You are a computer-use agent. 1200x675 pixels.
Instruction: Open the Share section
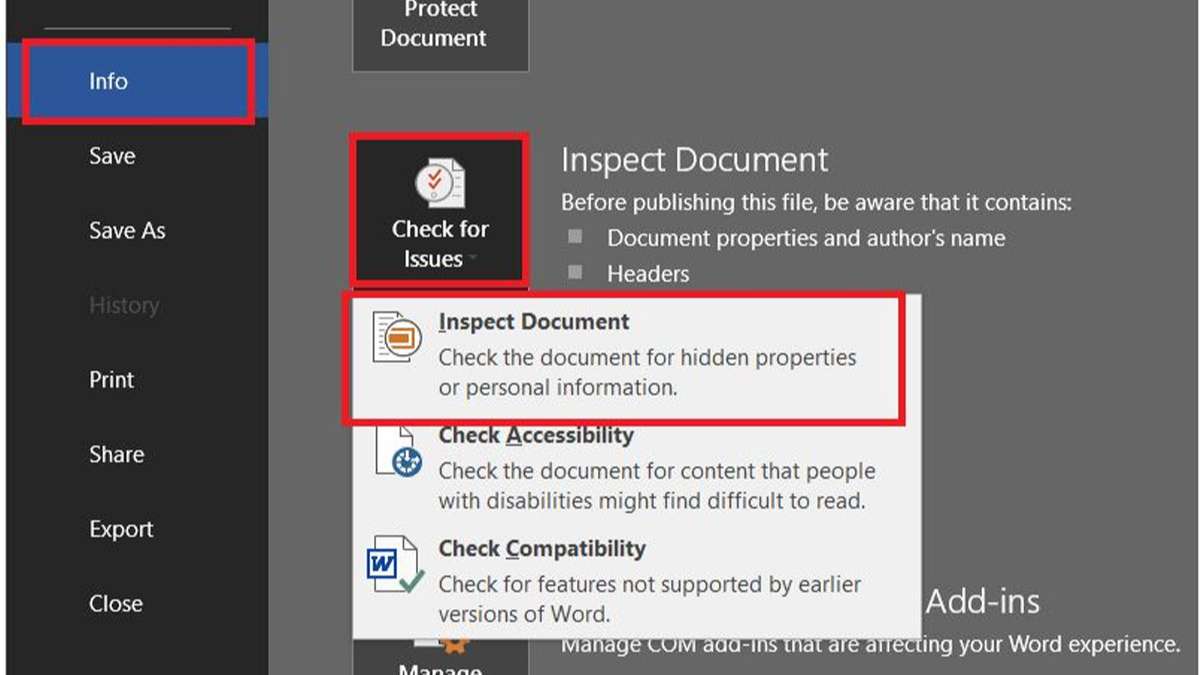coord(116,454)
